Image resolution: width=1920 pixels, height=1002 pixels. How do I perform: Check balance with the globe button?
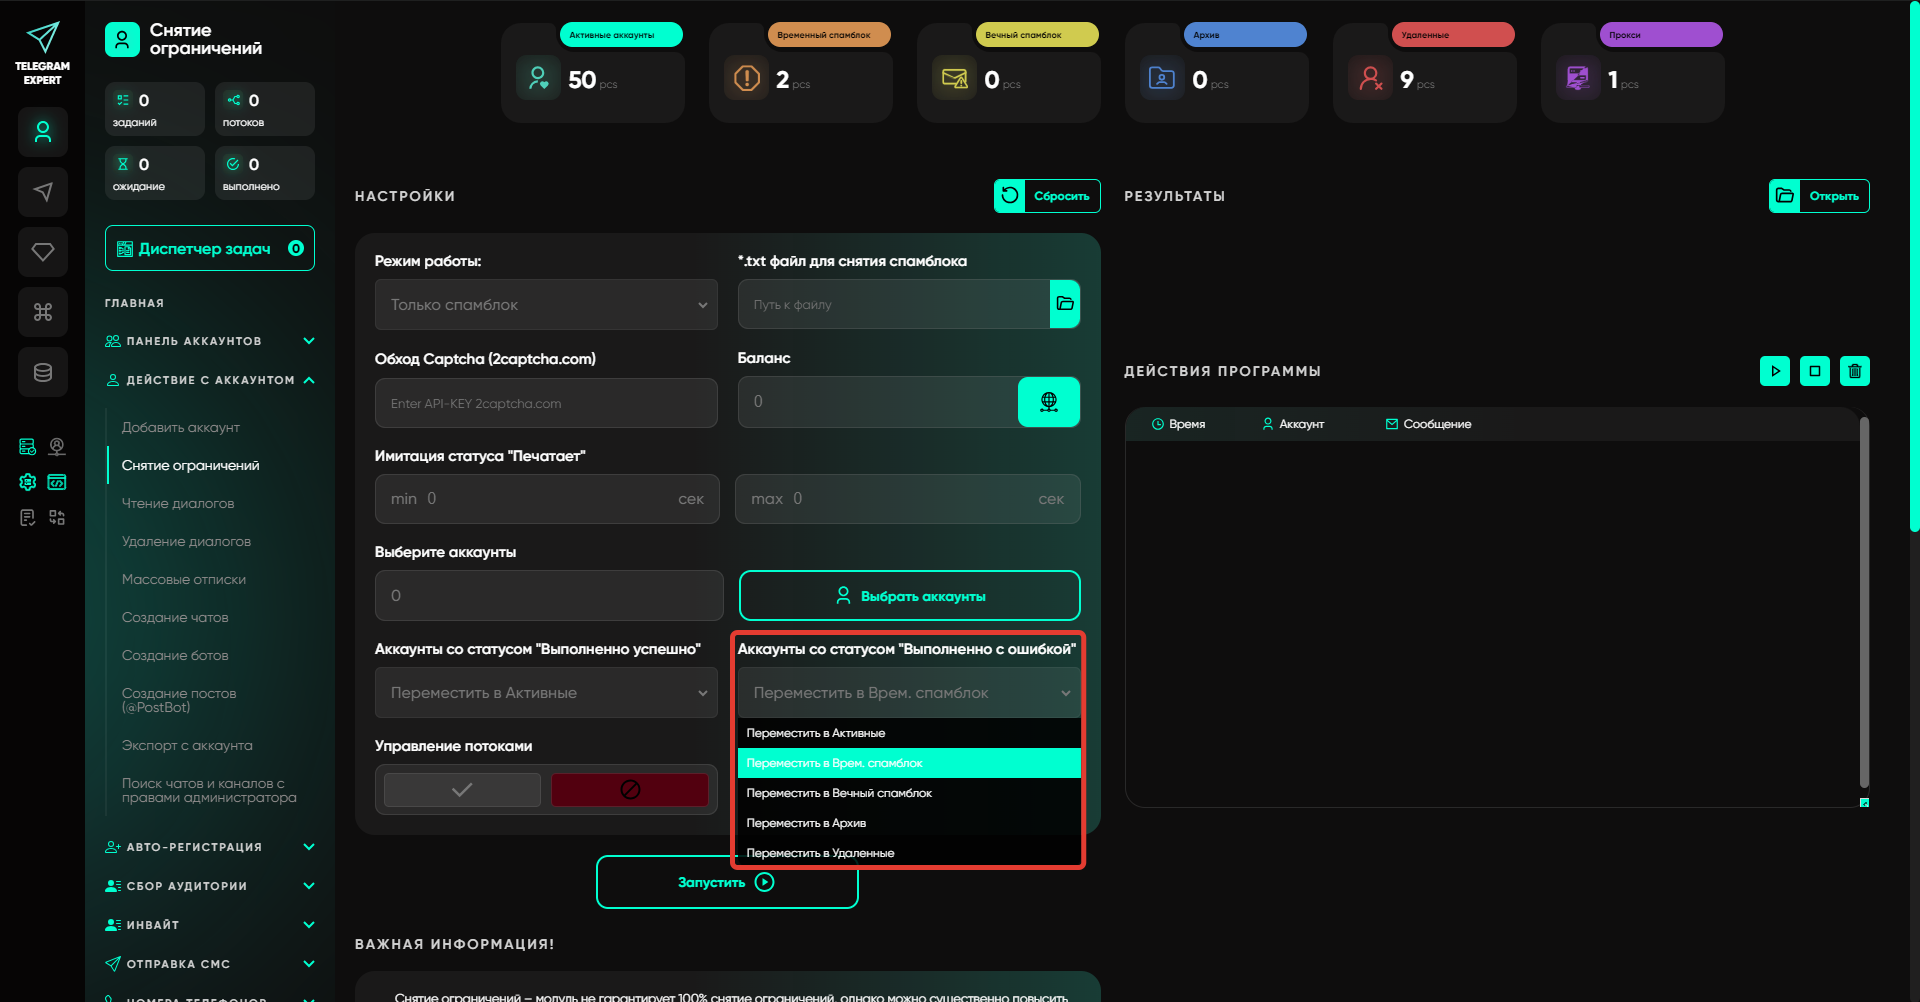click(1049, 402)
